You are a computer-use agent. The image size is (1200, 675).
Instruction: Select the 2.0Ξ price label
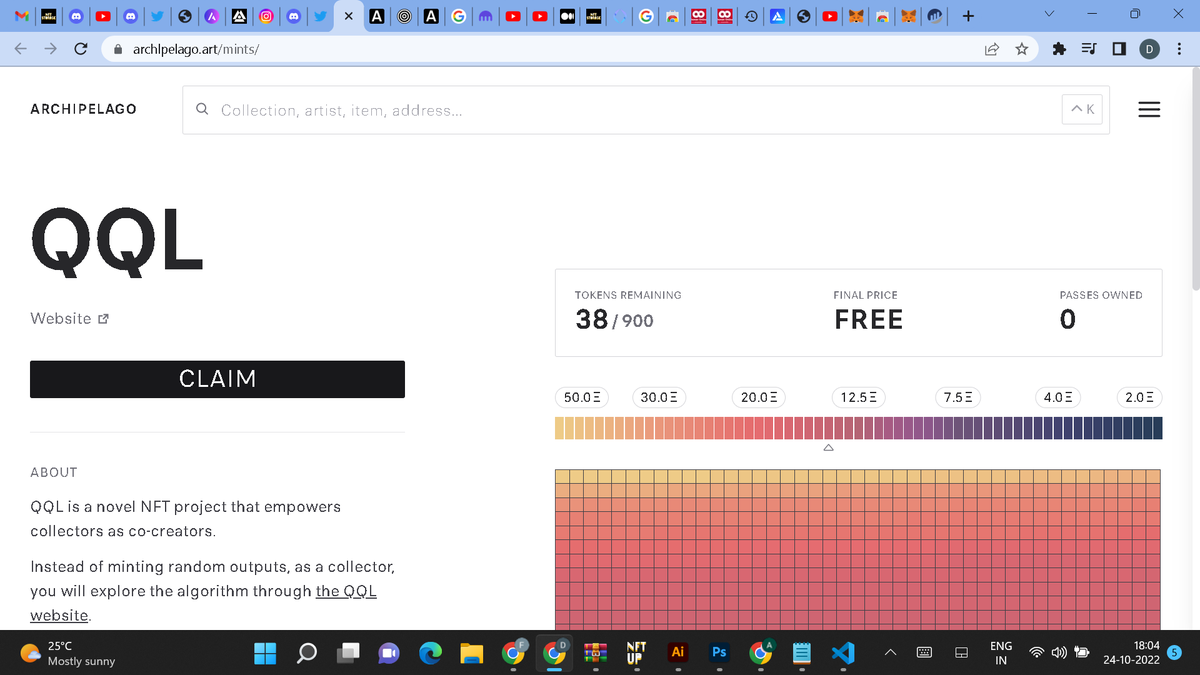[x=1139, y=397]
